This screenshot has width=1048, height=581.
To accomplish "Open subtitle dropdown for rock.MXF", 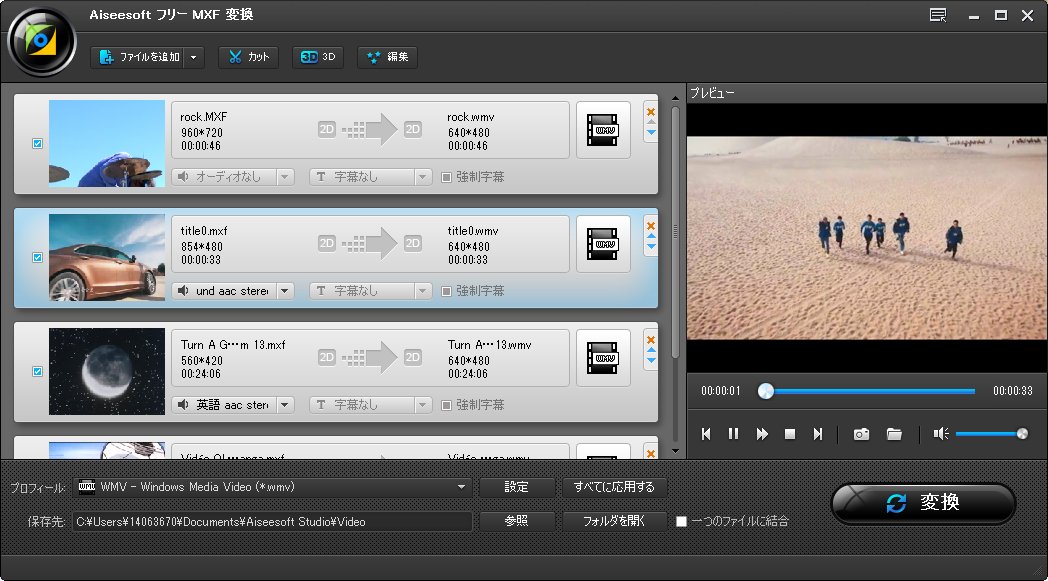I will click(422, 177).
